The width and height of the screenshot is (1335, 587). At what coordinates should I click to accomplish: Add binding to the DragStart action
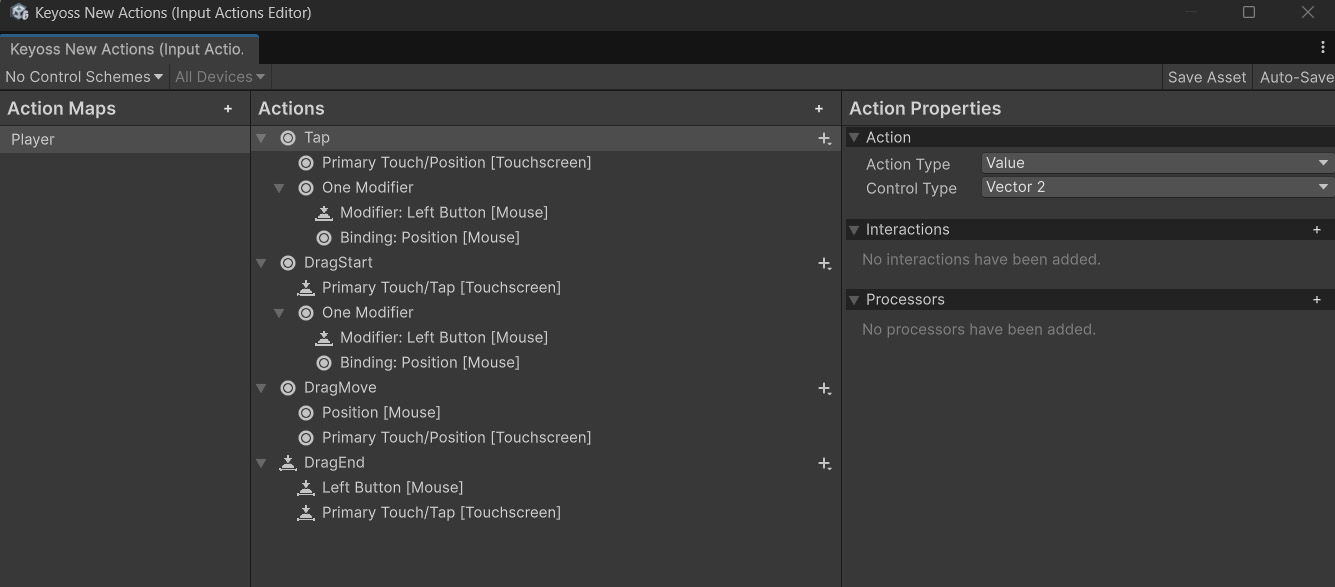824,264
